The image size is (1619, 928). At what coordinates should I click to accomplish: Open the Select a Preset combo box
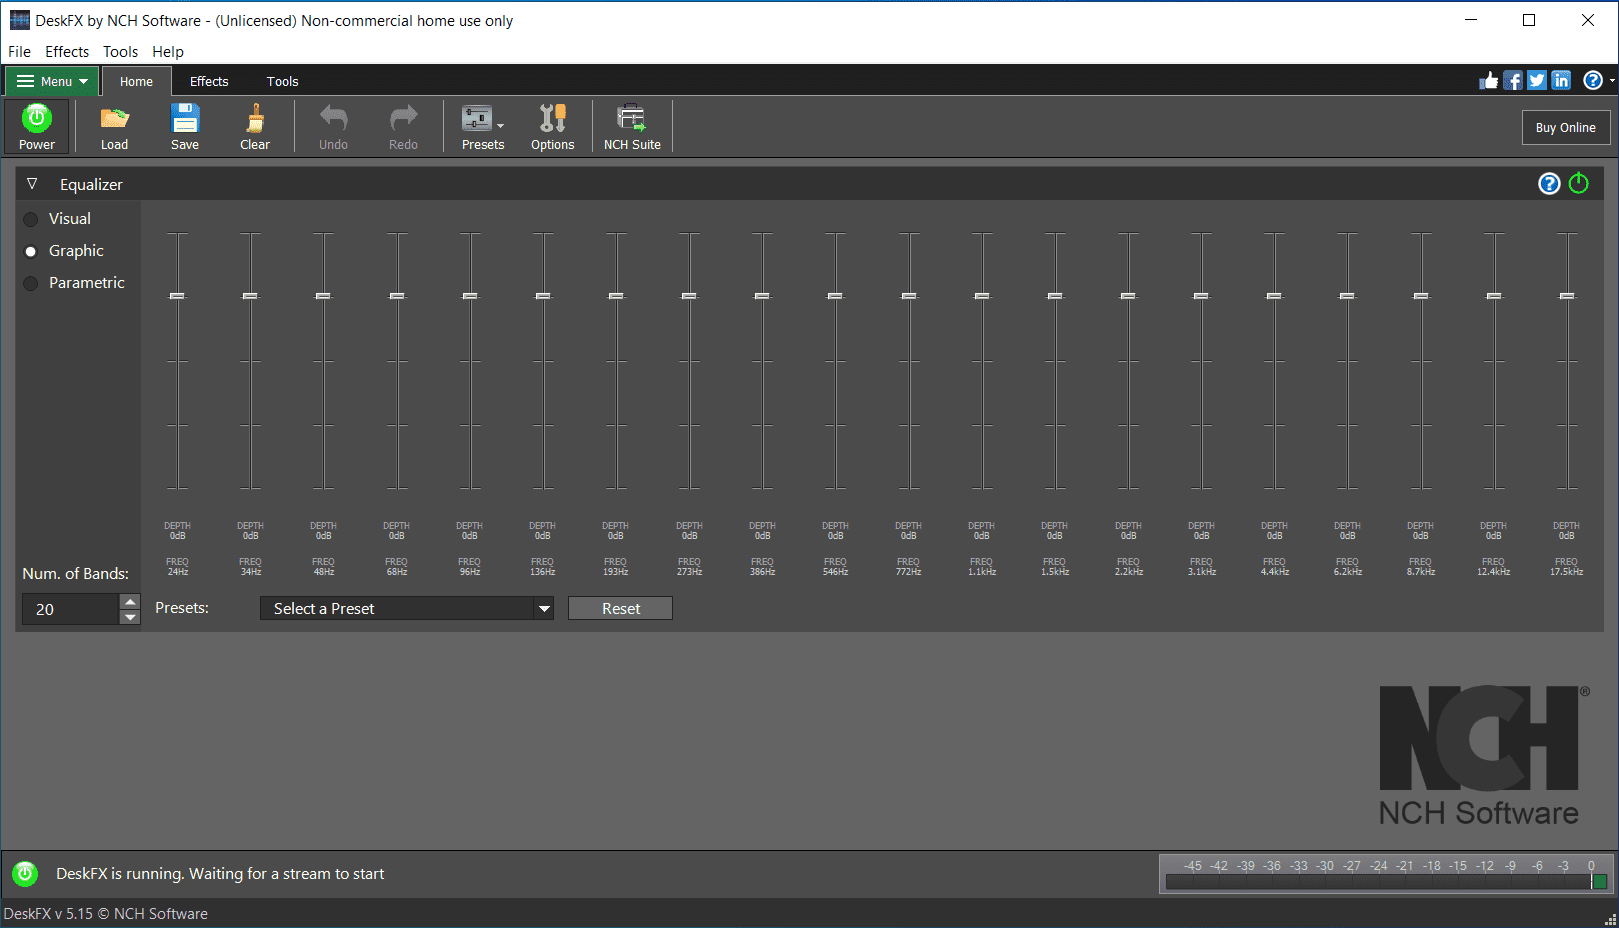coord(406,608)
